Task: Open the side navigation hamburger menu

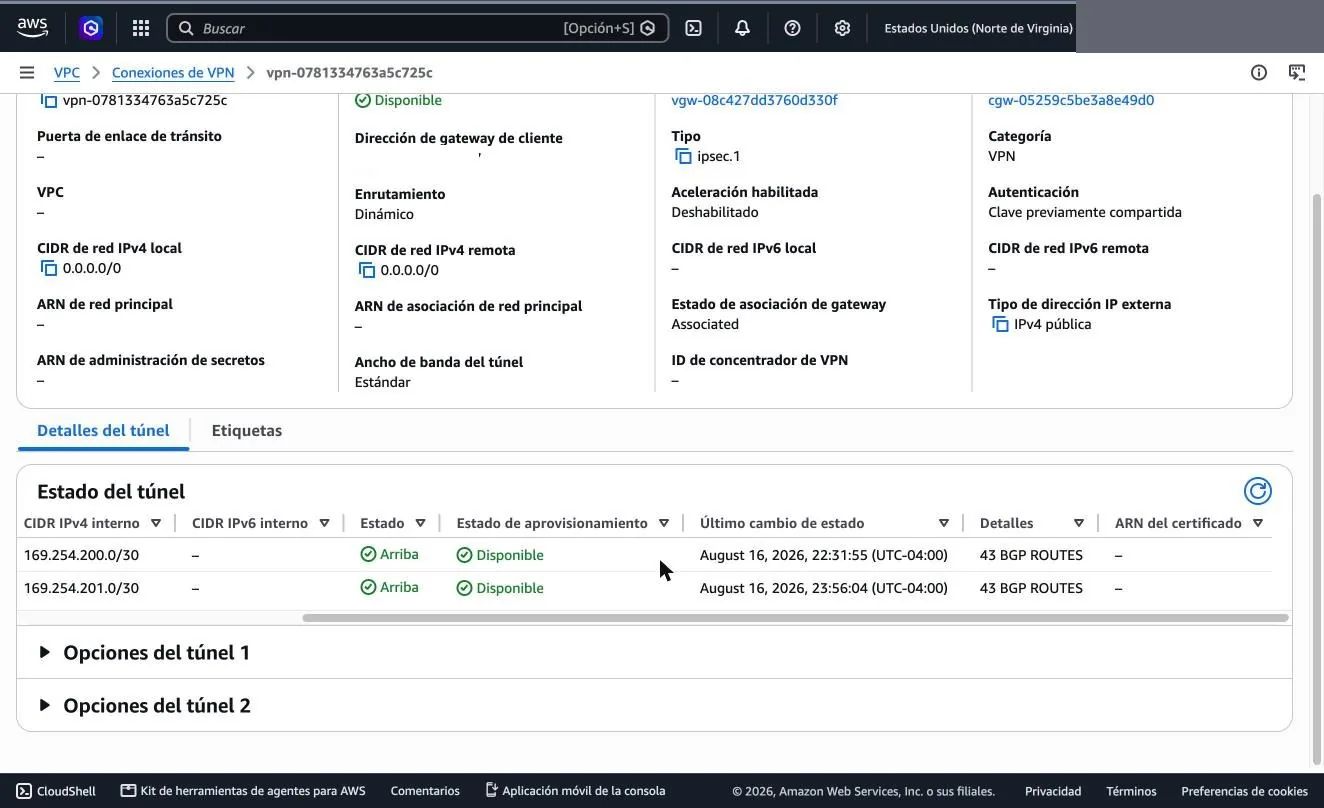Action: point(27,72)
